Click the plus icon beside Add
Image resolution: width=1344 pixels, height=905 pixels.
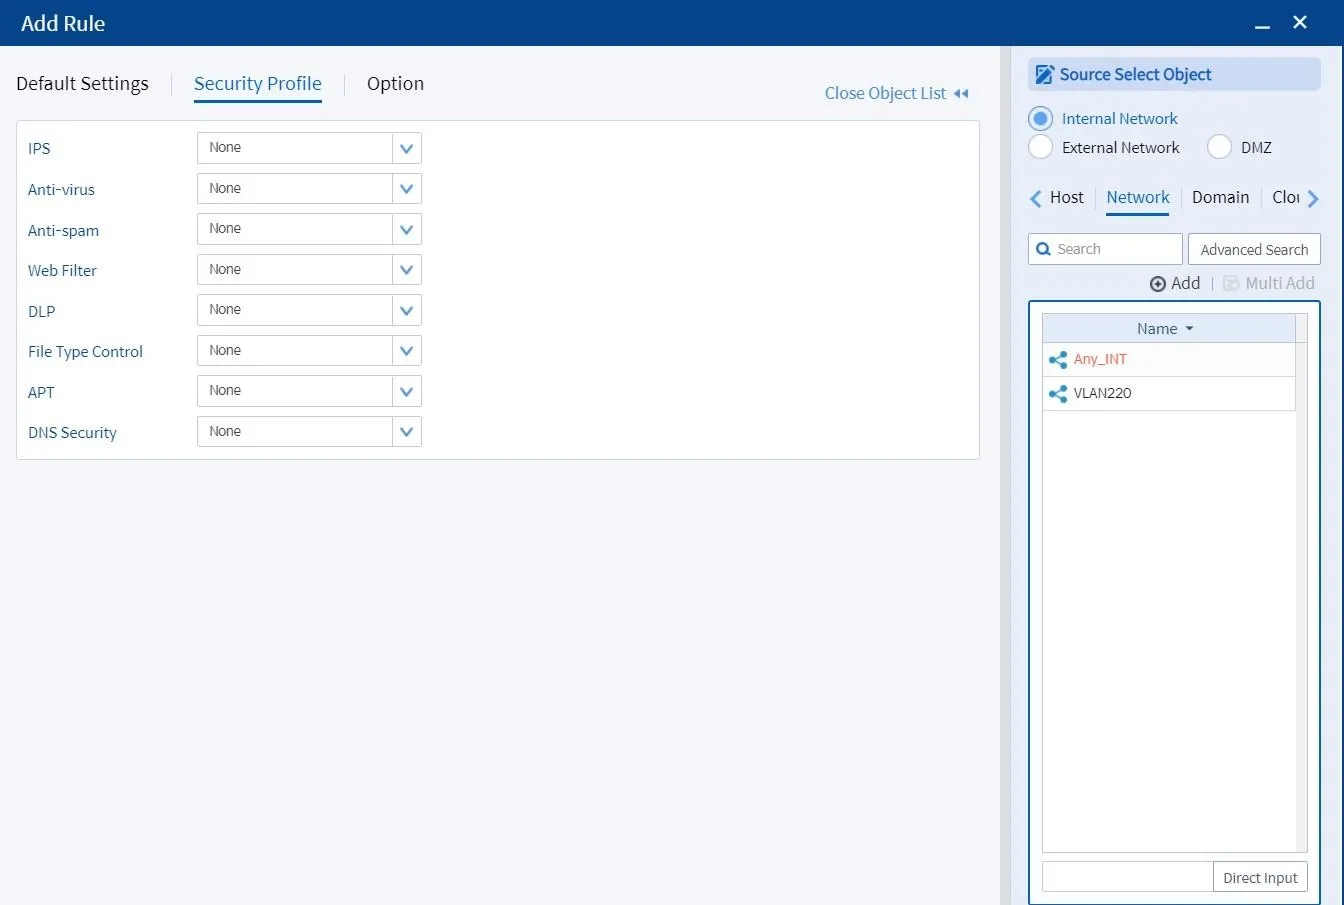point(1158,284)
